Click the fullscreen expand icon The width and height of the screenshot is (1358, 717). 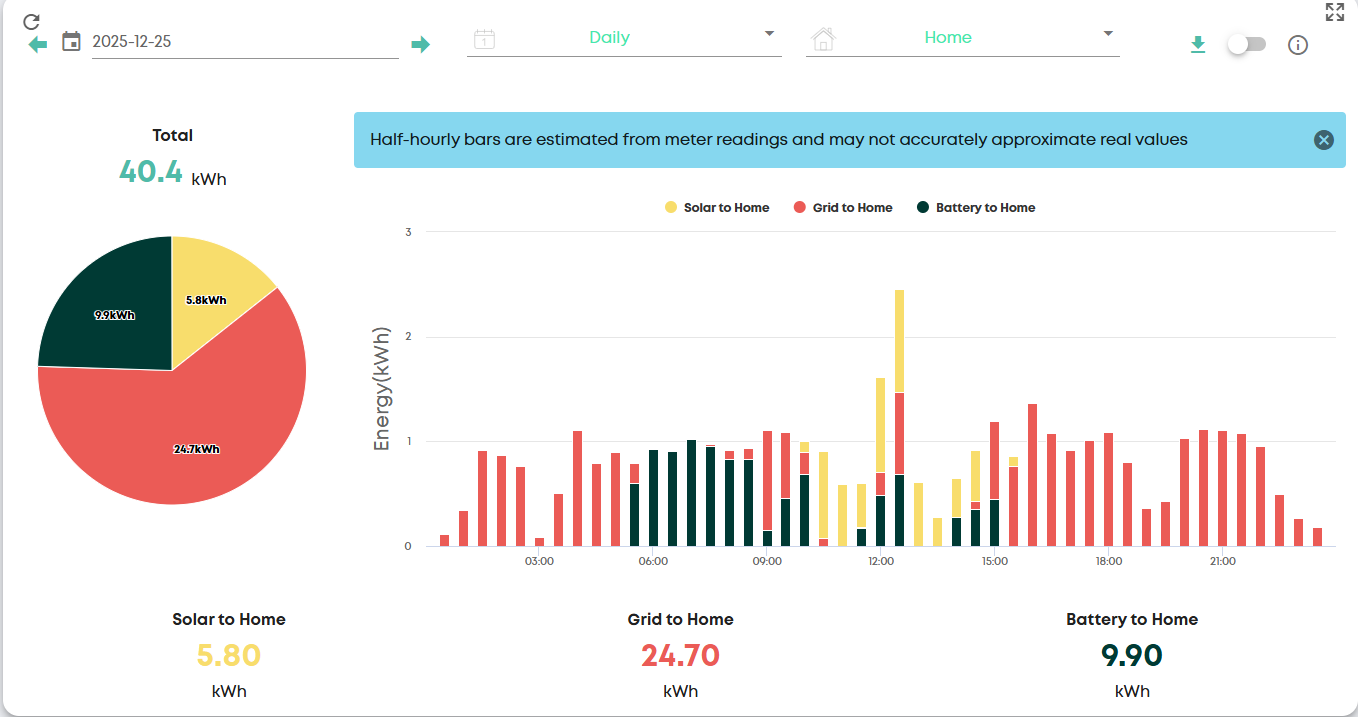[x=1334, y=12]
